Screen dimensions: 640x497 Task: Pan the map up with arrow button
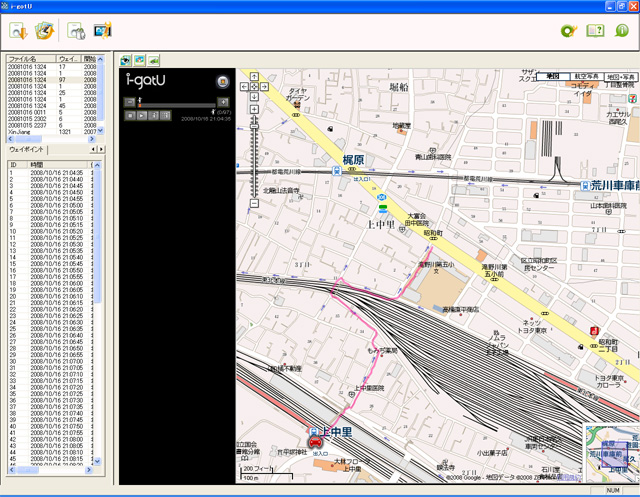[254, 76]
